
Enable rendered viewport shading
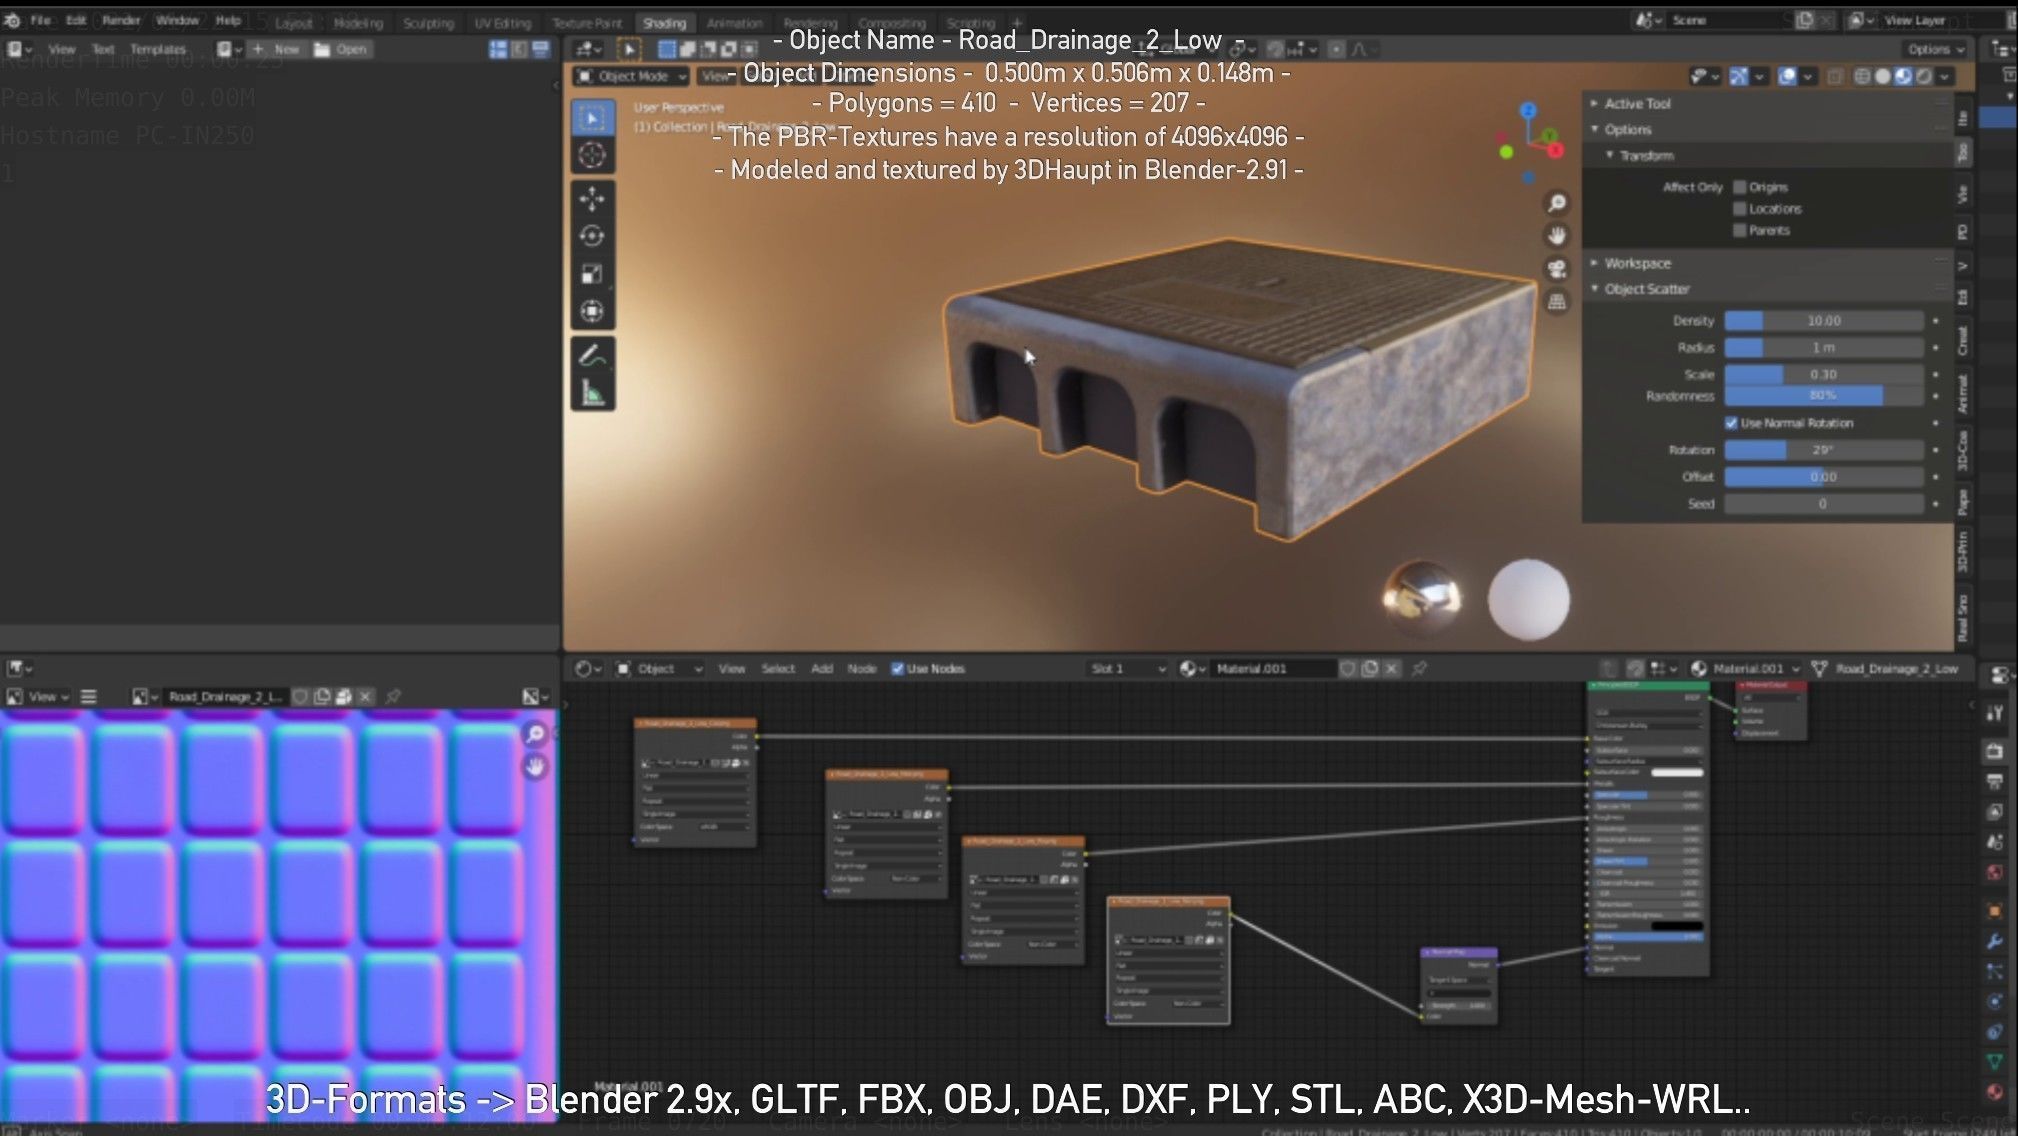click(1923, 76)
